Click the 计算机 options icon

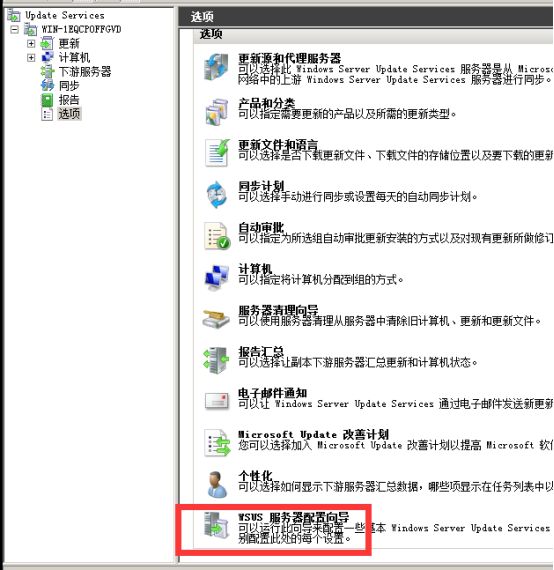click(x=217, y=277)
